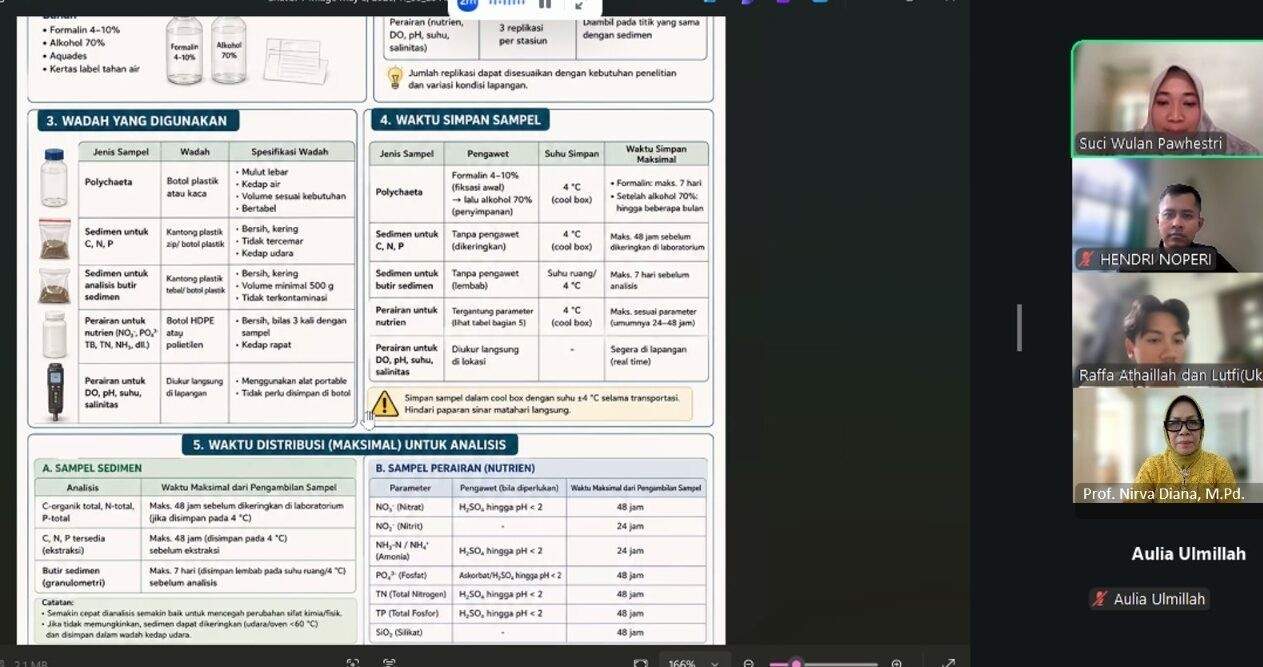Screen dimensions: 1263x667
Task: Click HENDRI NOPERI's muted microphone icon
Action: coord(1087,259)
